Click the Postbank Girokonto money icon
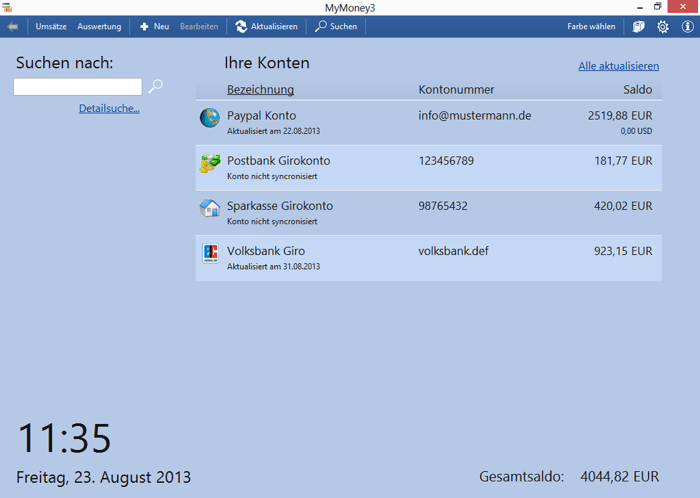700x498 pixels. pos(210,164)
